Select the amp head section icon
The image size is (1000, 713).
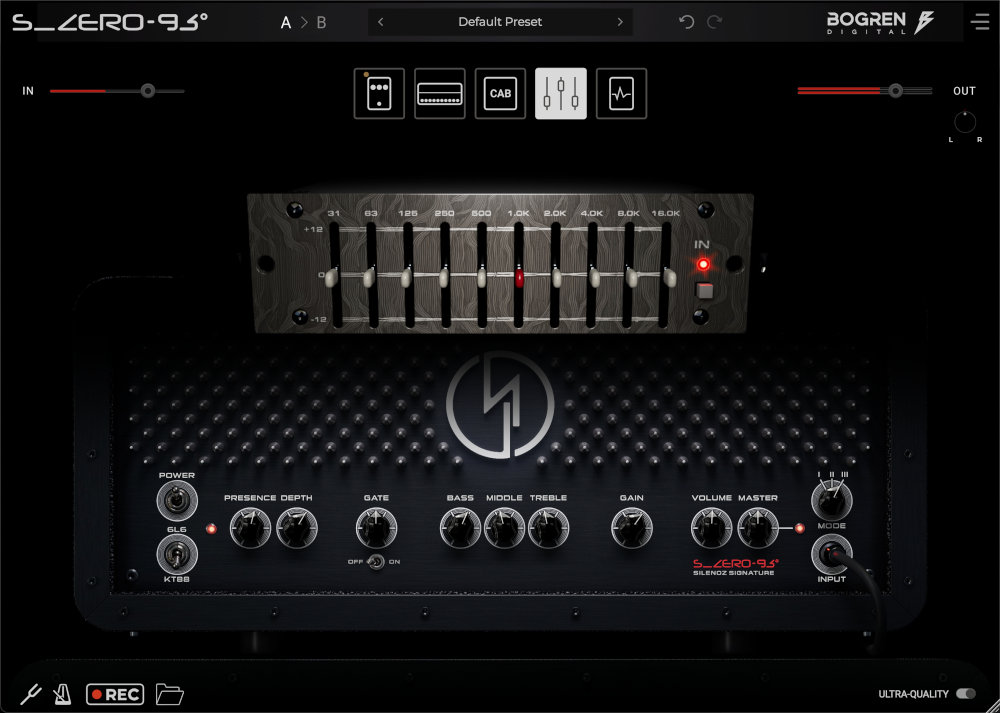click(x=440, y=94)
